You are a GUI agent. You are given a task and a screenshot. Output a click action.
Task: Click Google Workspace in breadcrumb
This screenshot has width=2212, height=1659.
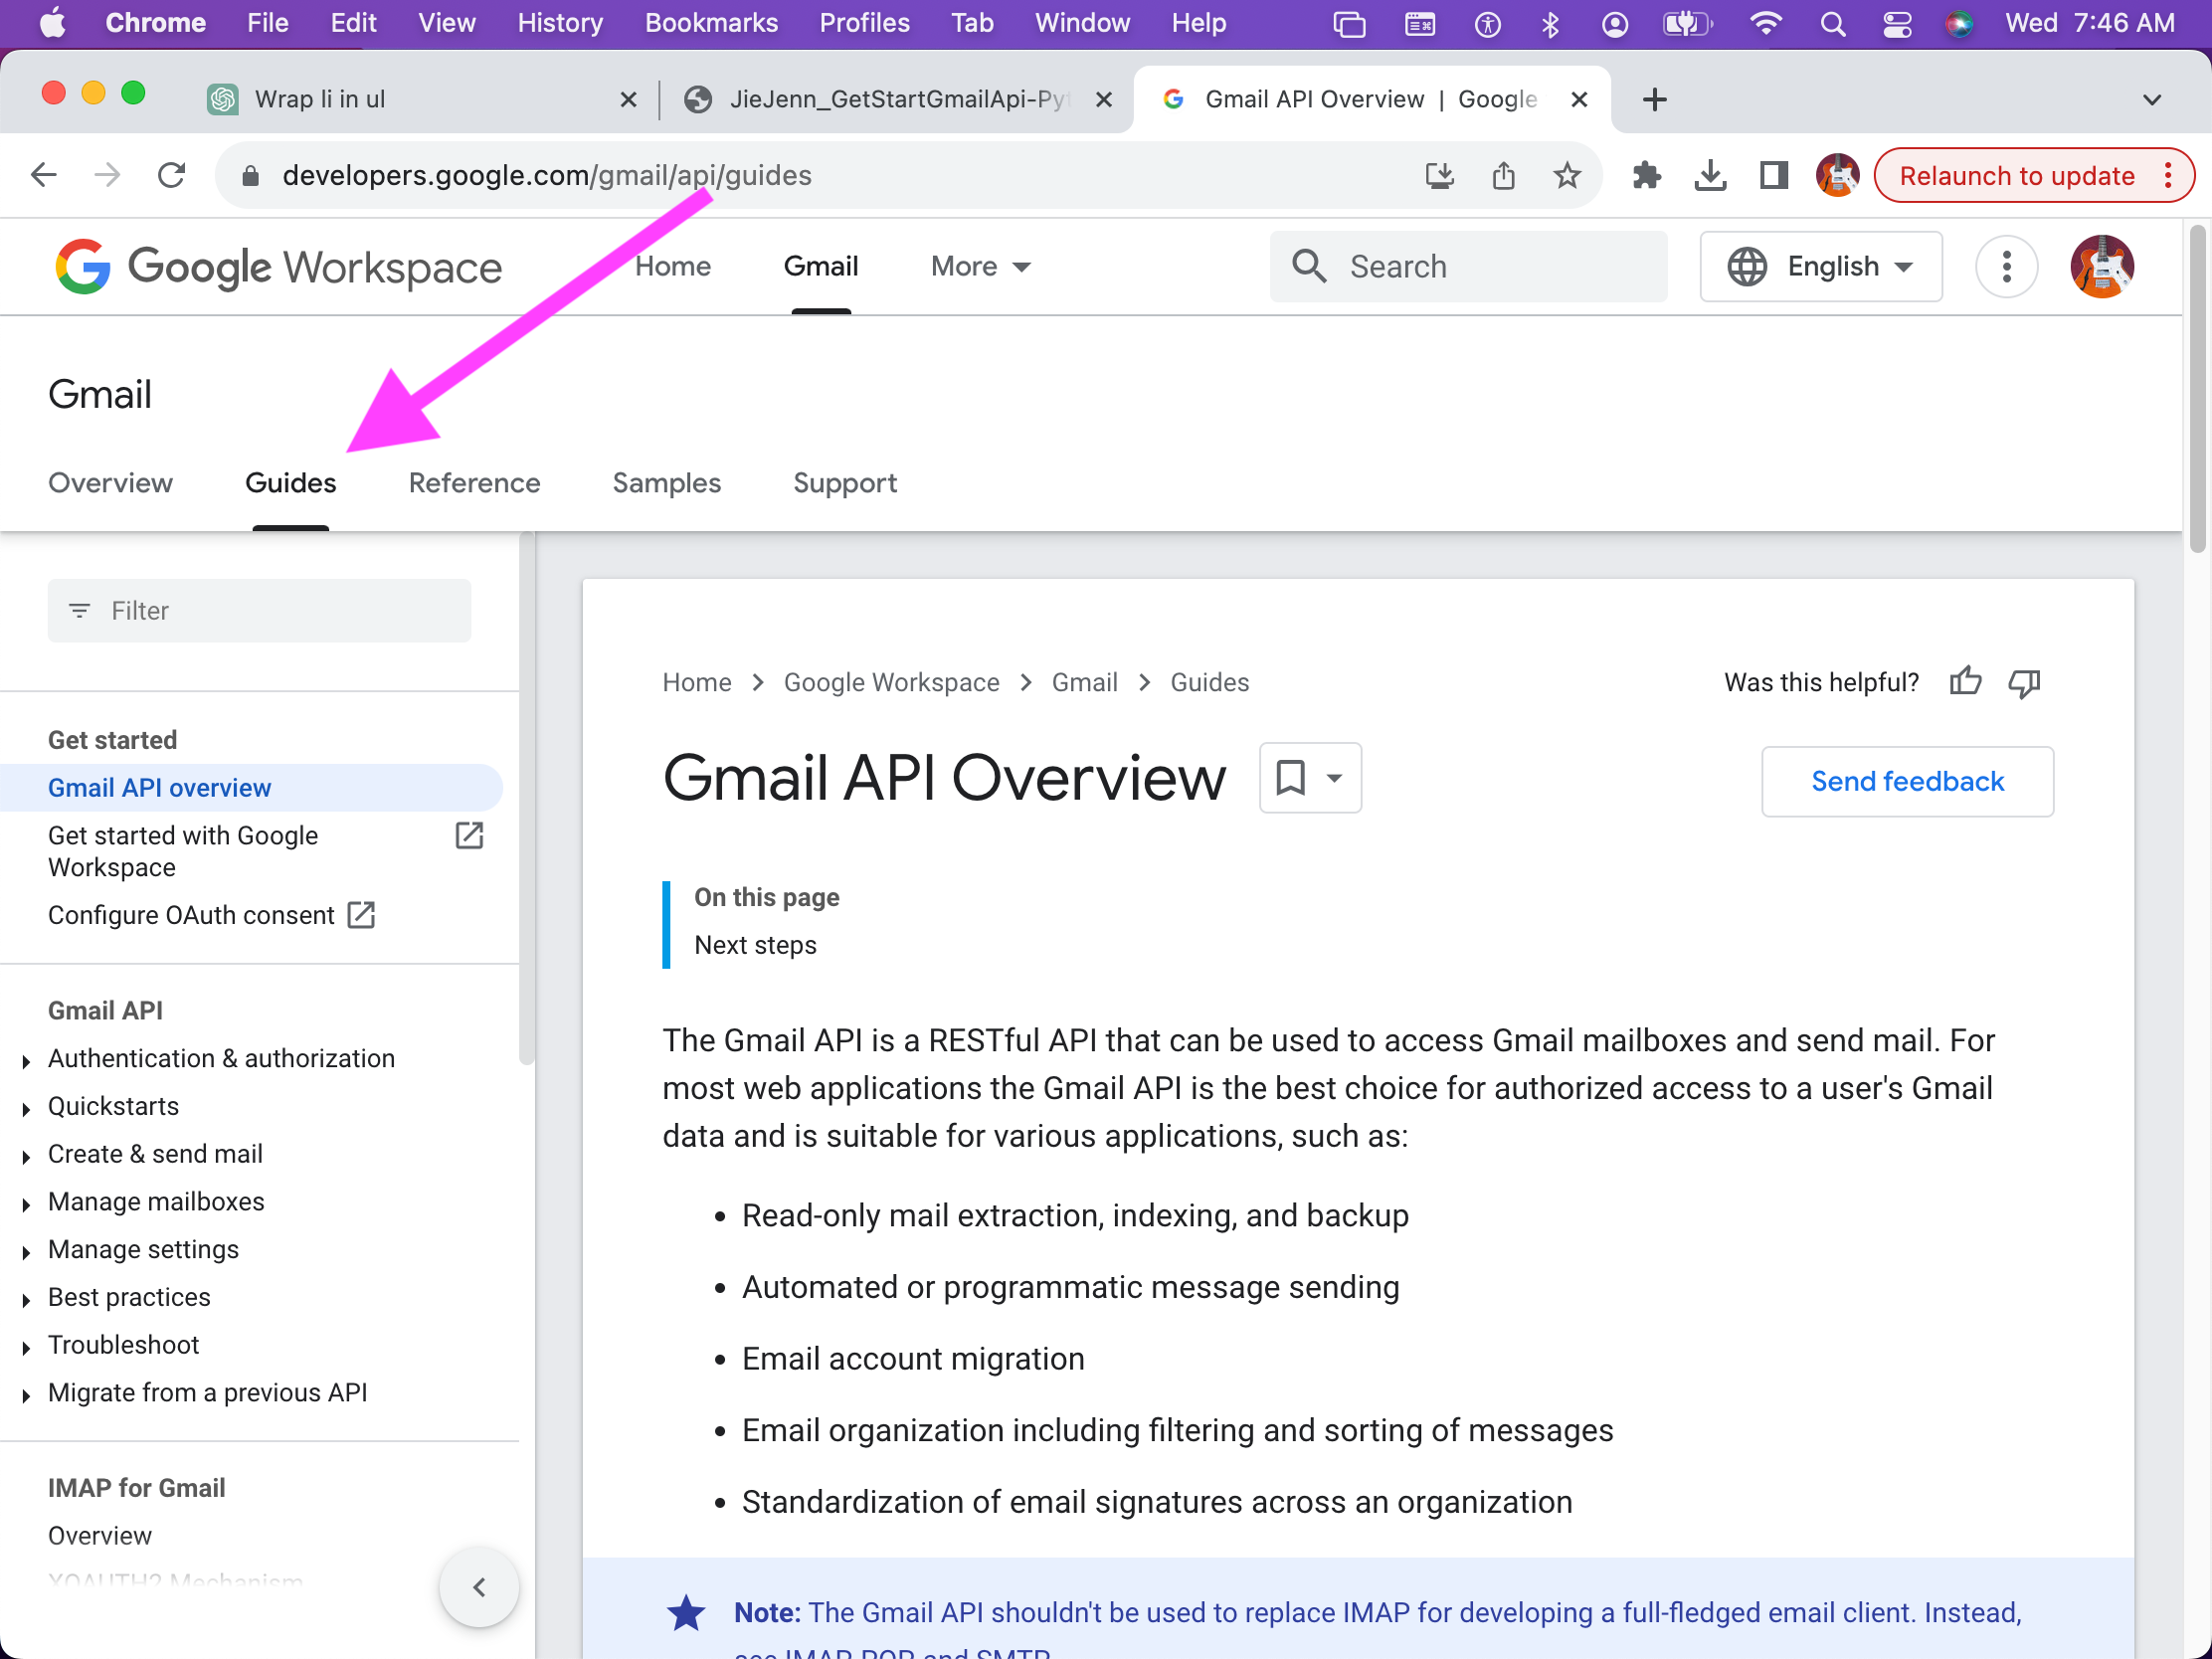(891, 682)
